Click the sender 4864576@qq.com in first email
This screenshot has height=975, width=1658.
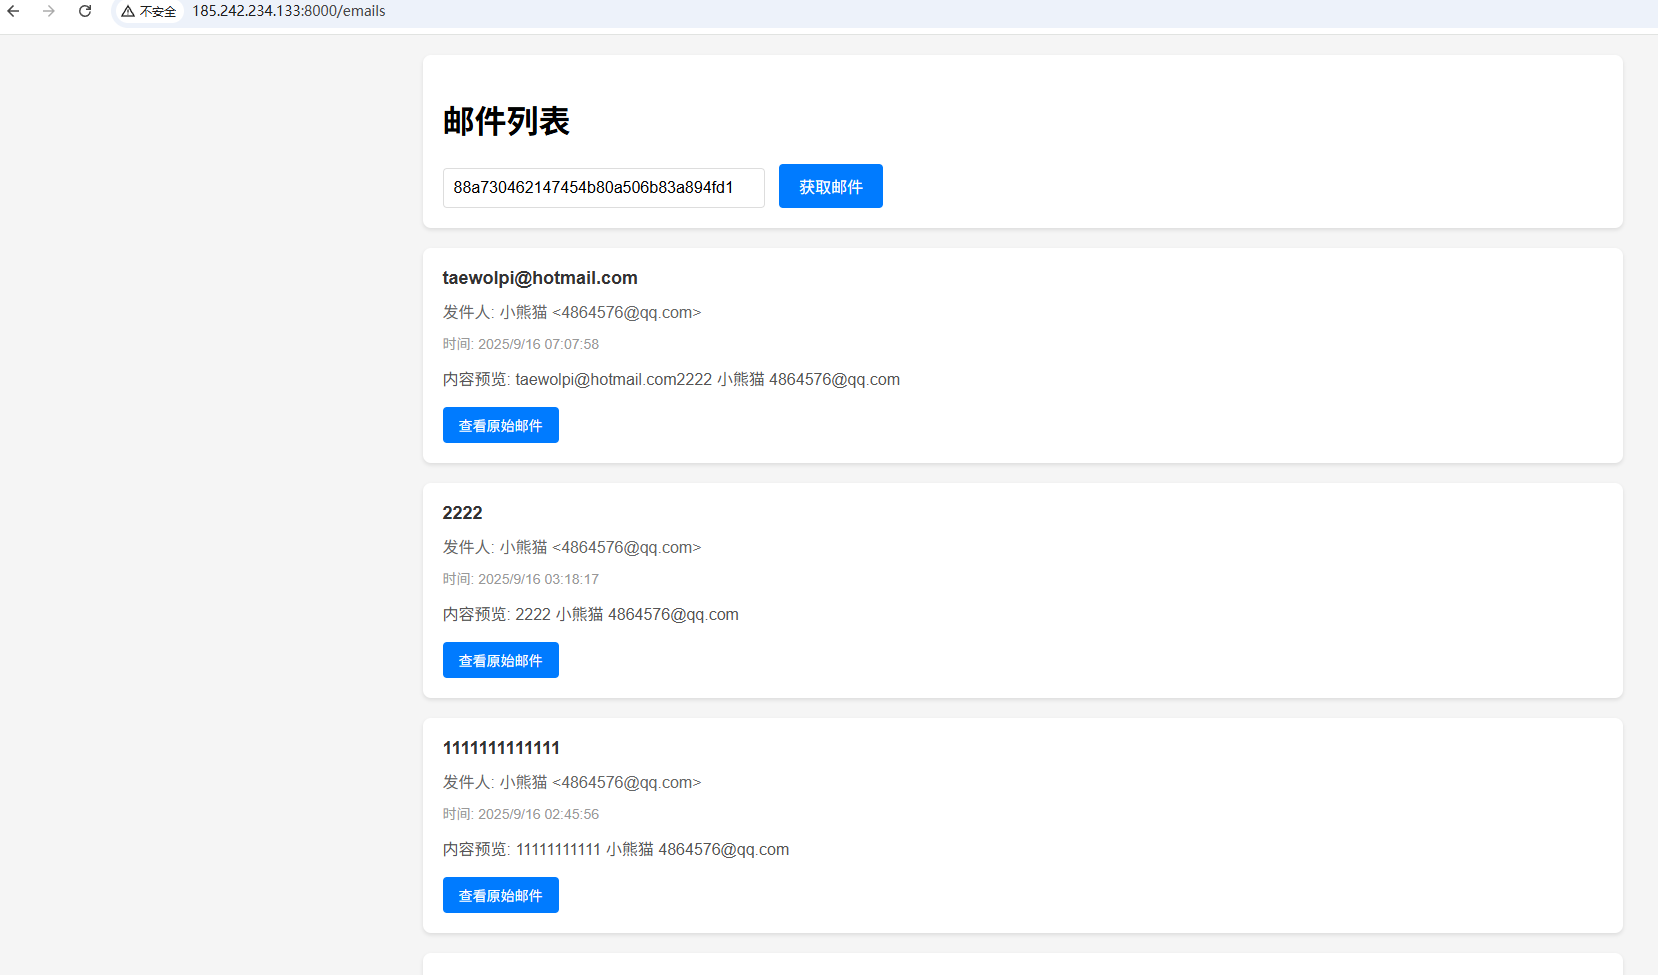624,312
